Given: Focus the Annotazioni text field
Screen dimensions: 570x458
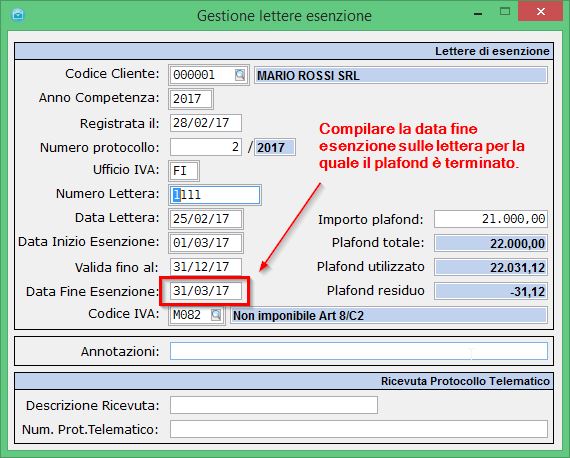Looking at the screenshot, I should point(359,351).
